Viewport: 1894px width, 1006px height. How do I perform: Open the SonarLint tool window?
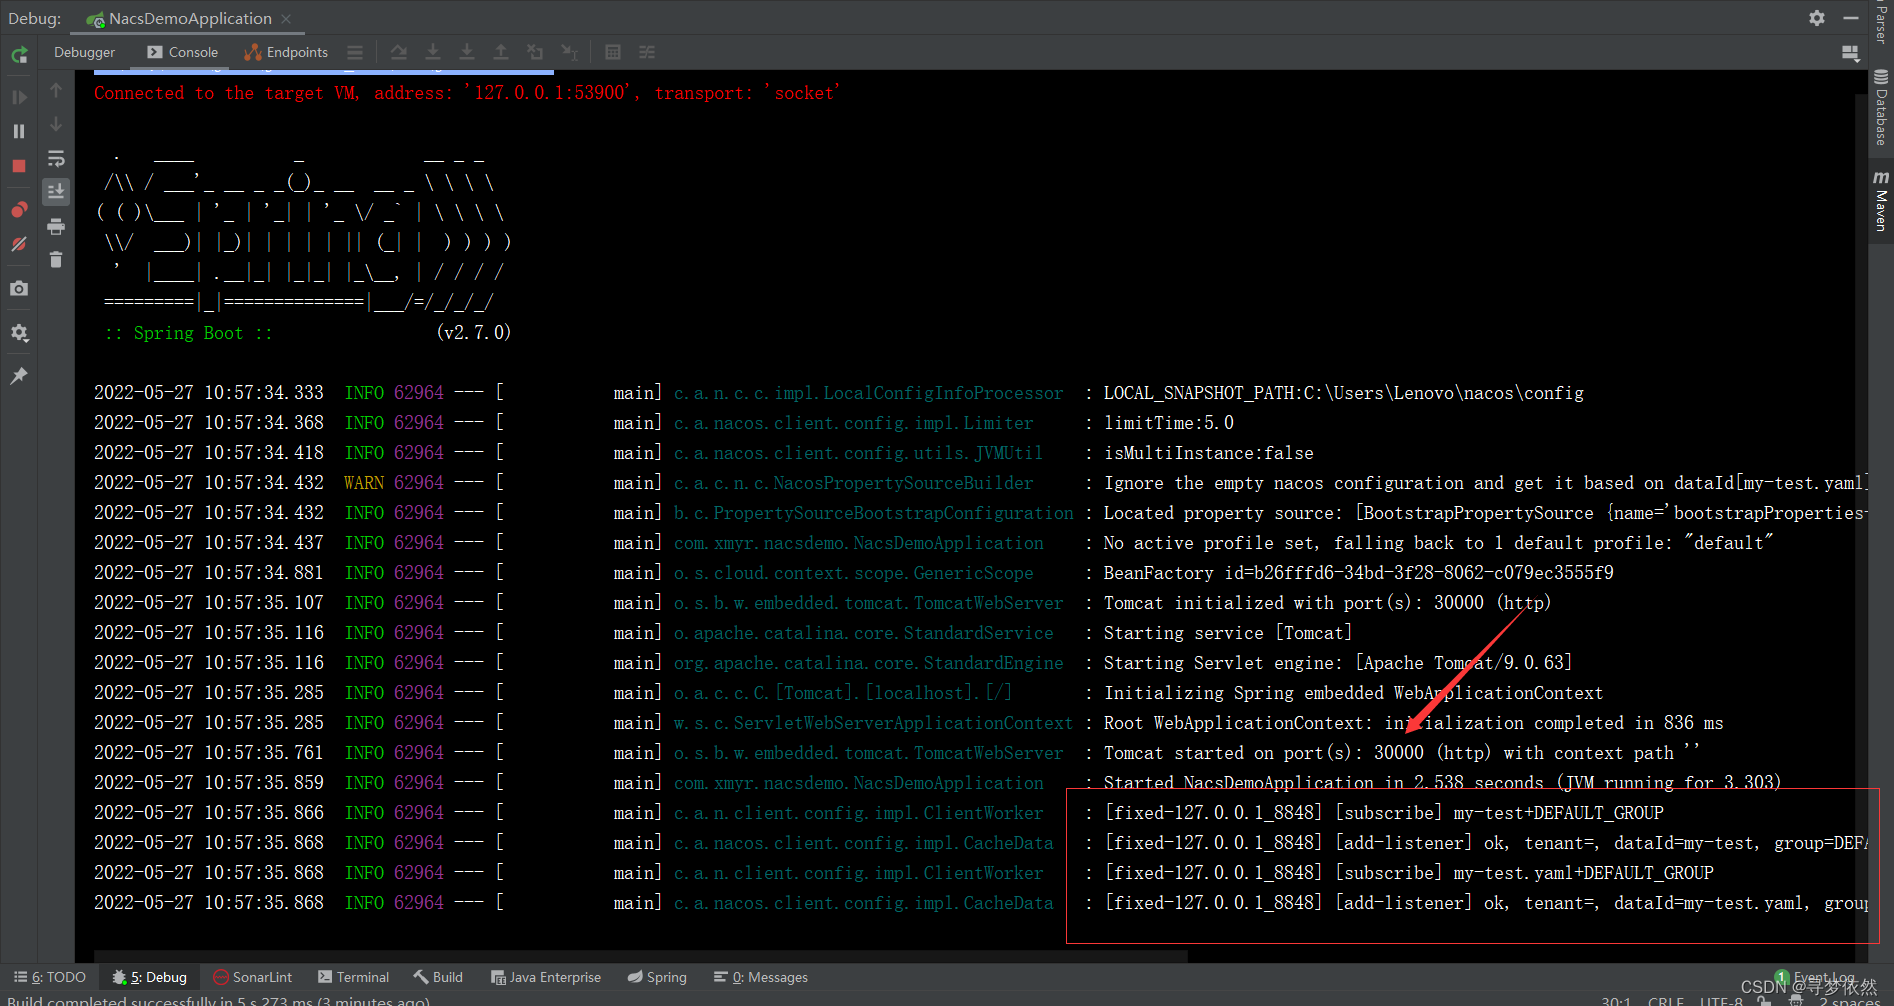click(x=253, y=977)
